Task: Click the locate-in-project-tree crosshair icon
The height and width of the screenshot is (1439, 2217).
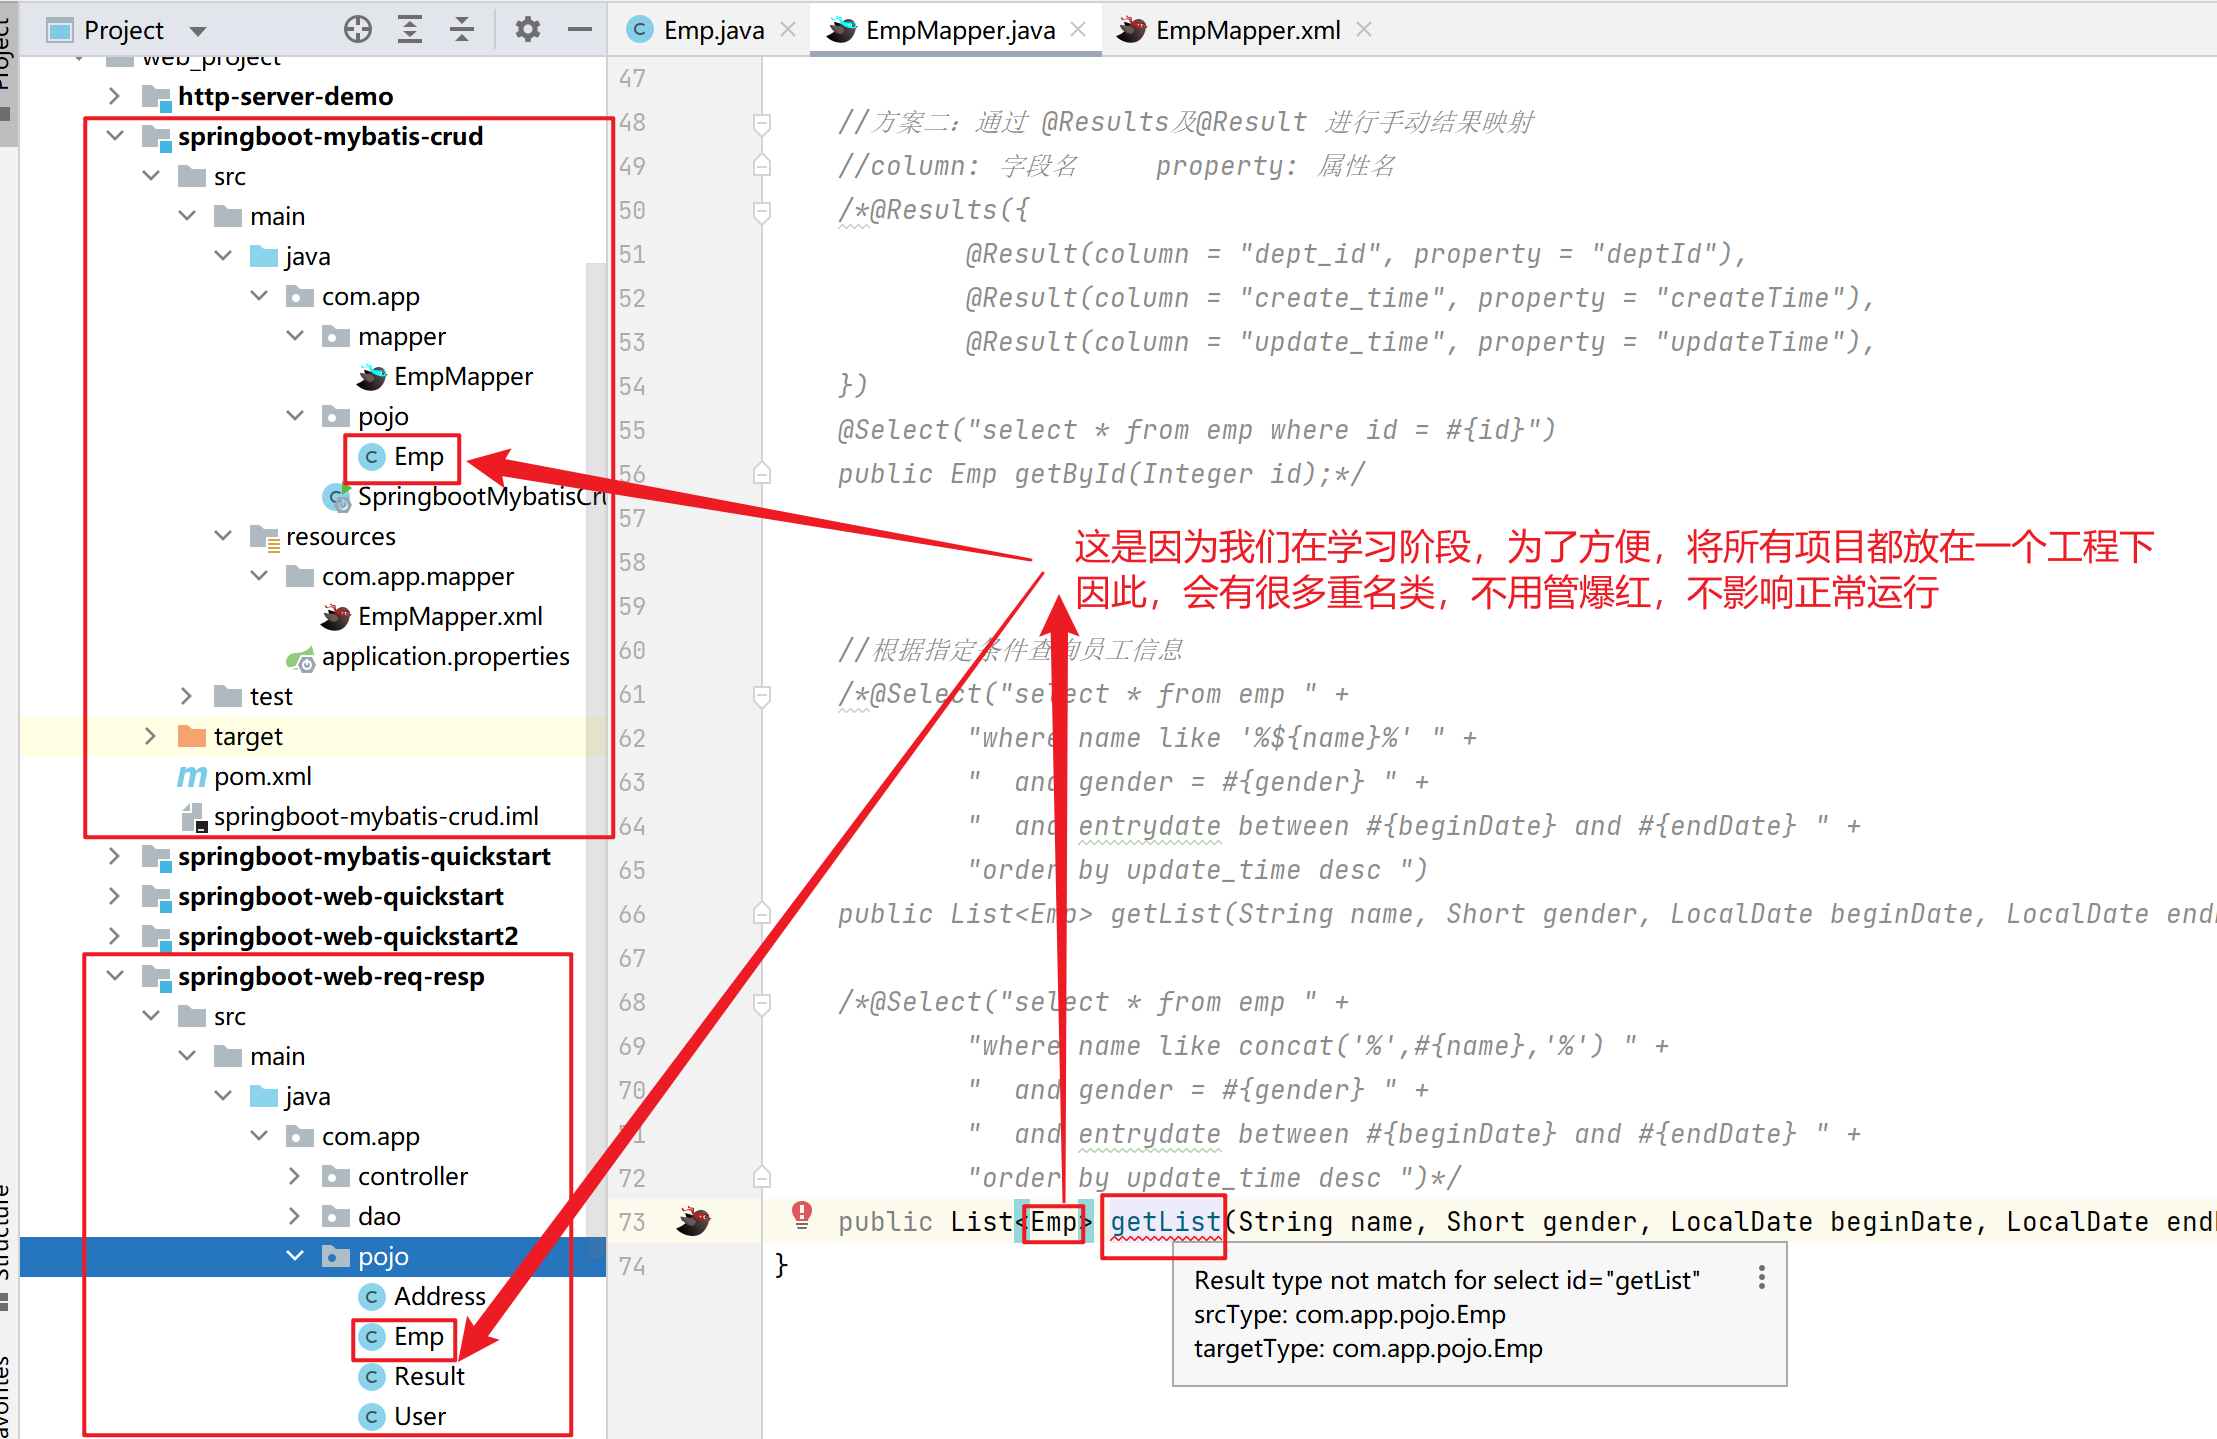Action: [x=357, y=30]
